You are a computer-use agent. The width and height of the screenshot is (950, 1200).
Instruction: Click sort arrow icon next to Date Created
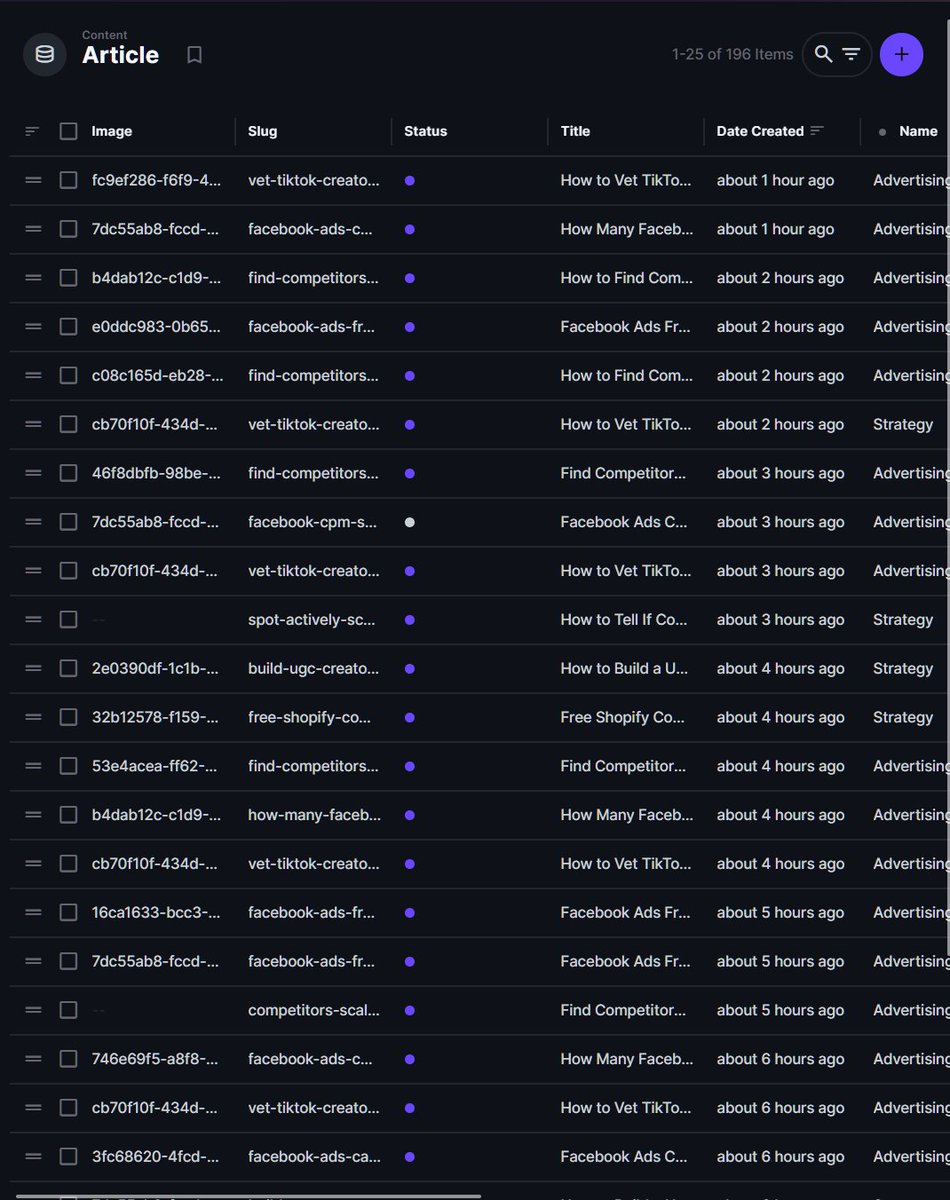[x=817, y=131]
